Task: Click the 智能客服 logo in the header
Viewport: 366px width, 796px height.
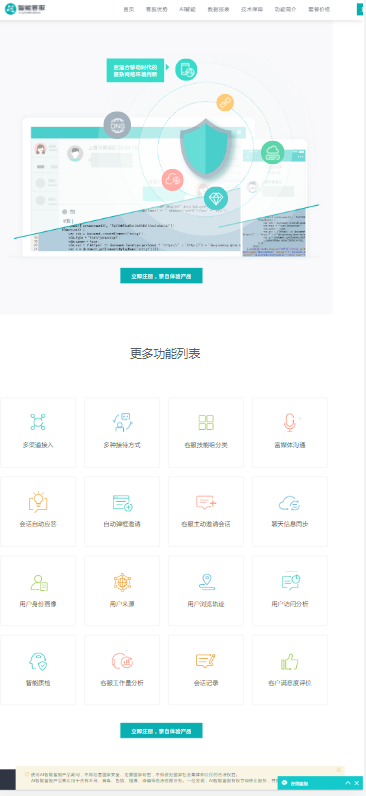Action: (x=24, y=9)
